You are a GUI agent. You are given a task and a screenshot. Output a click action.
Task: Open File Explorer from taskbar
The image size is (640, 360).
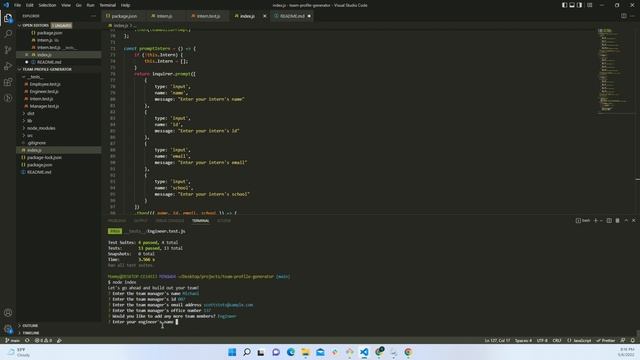point(305,352)
